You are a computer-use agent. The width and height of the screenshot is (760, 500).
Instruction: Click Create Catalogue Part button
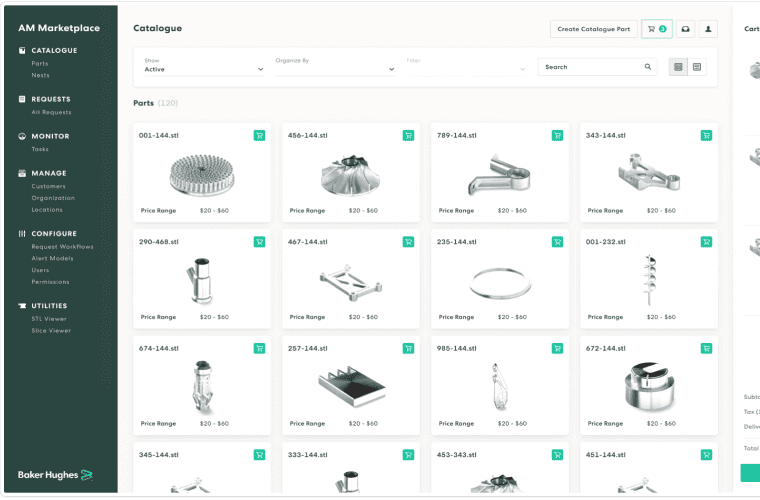[x=593, y=29]
